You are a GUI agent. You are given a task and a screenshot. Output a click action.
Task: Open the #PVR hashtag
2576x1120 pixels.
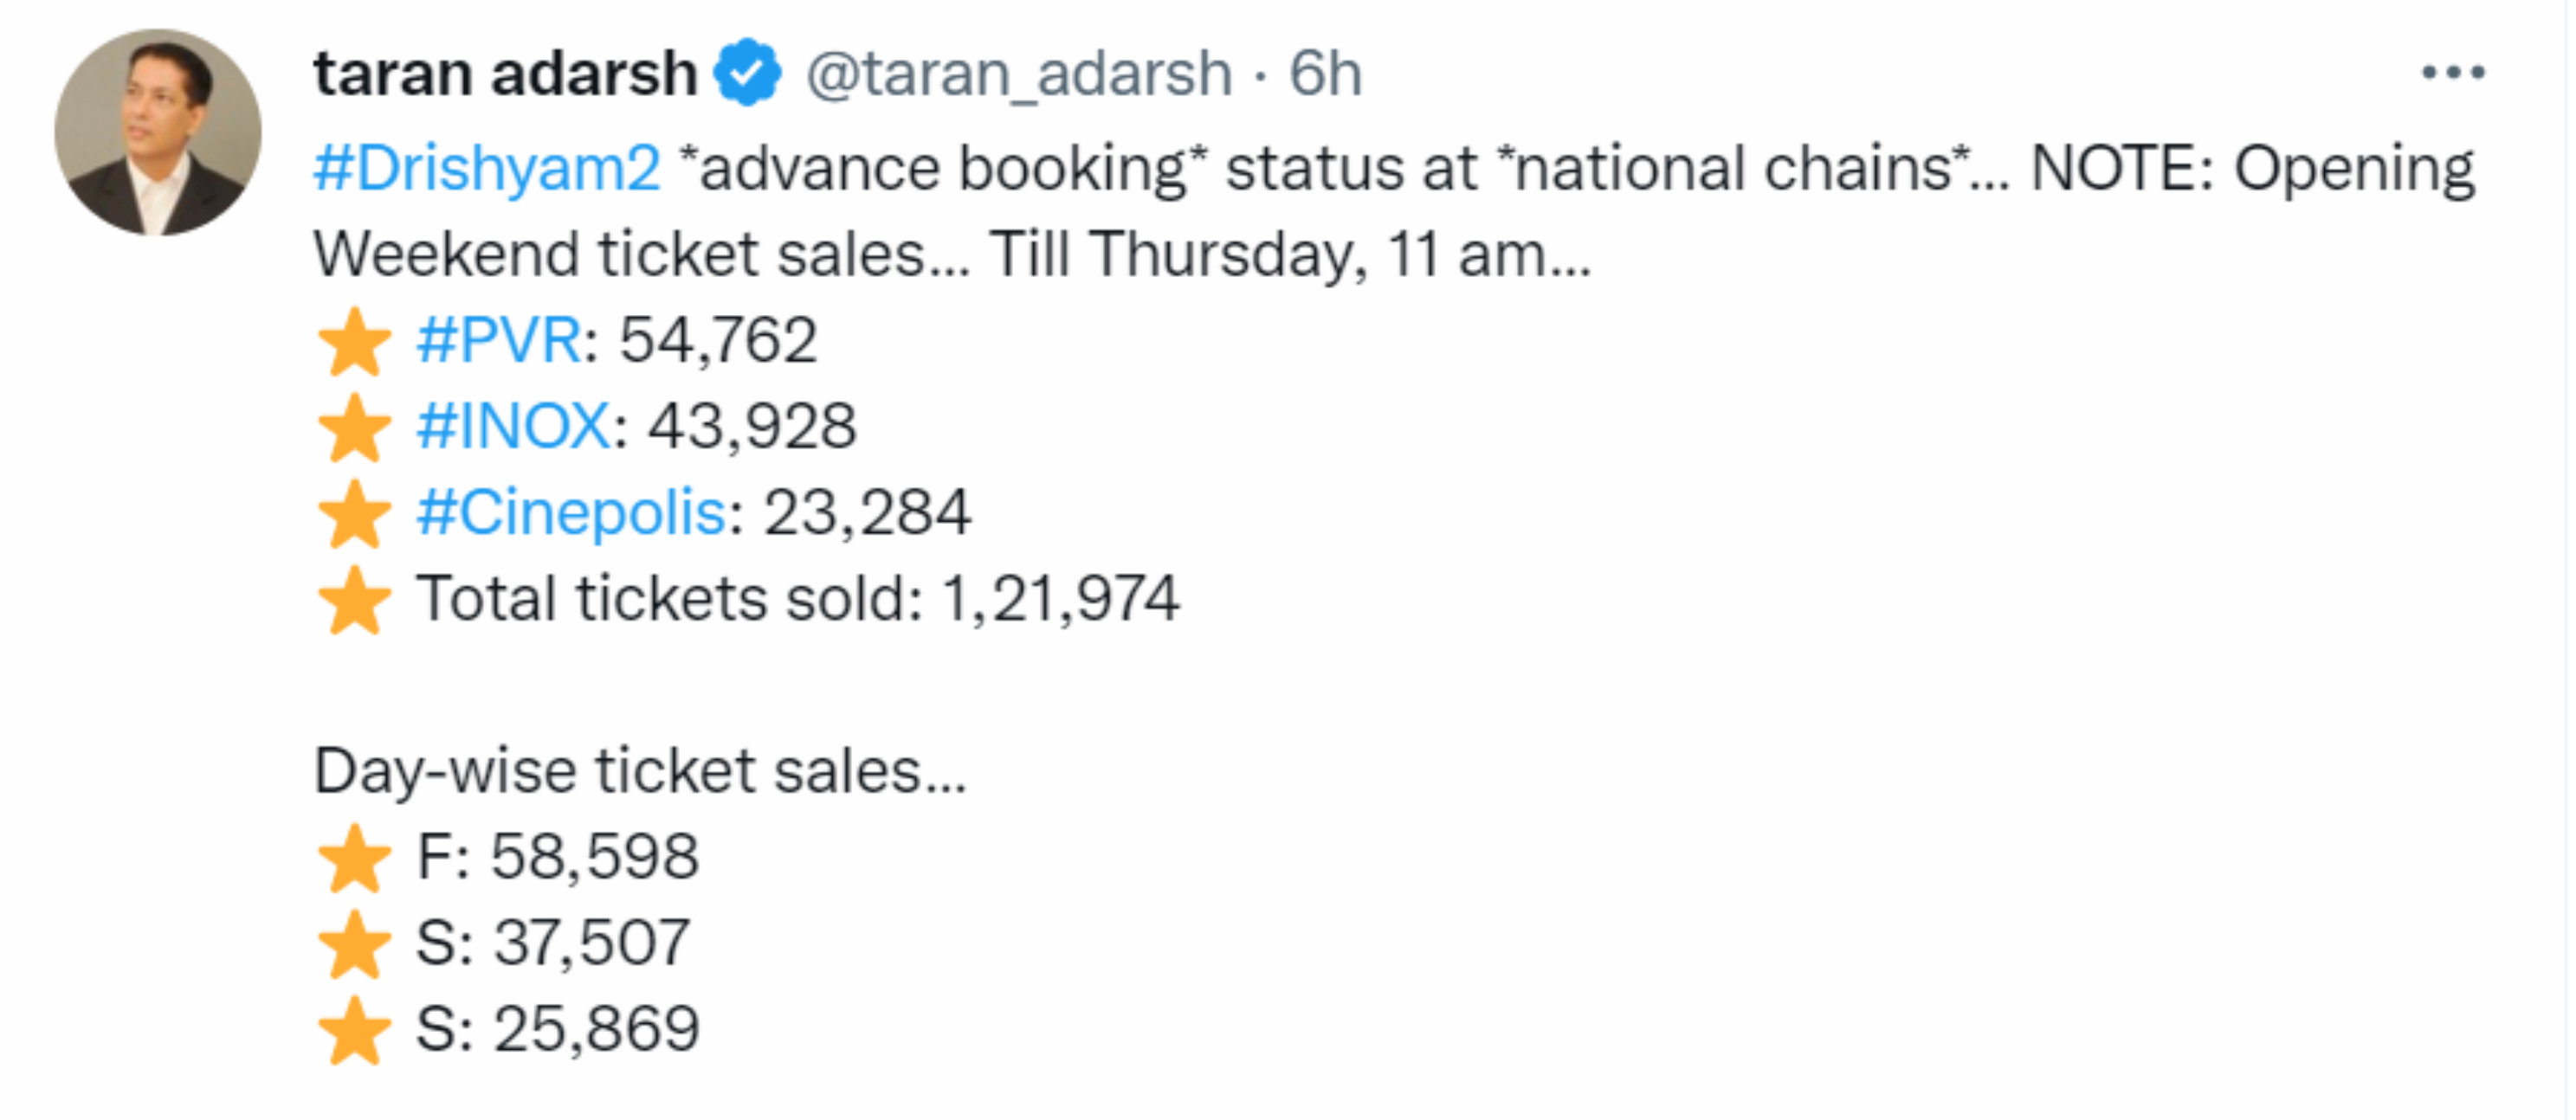[x=499, y=340]
